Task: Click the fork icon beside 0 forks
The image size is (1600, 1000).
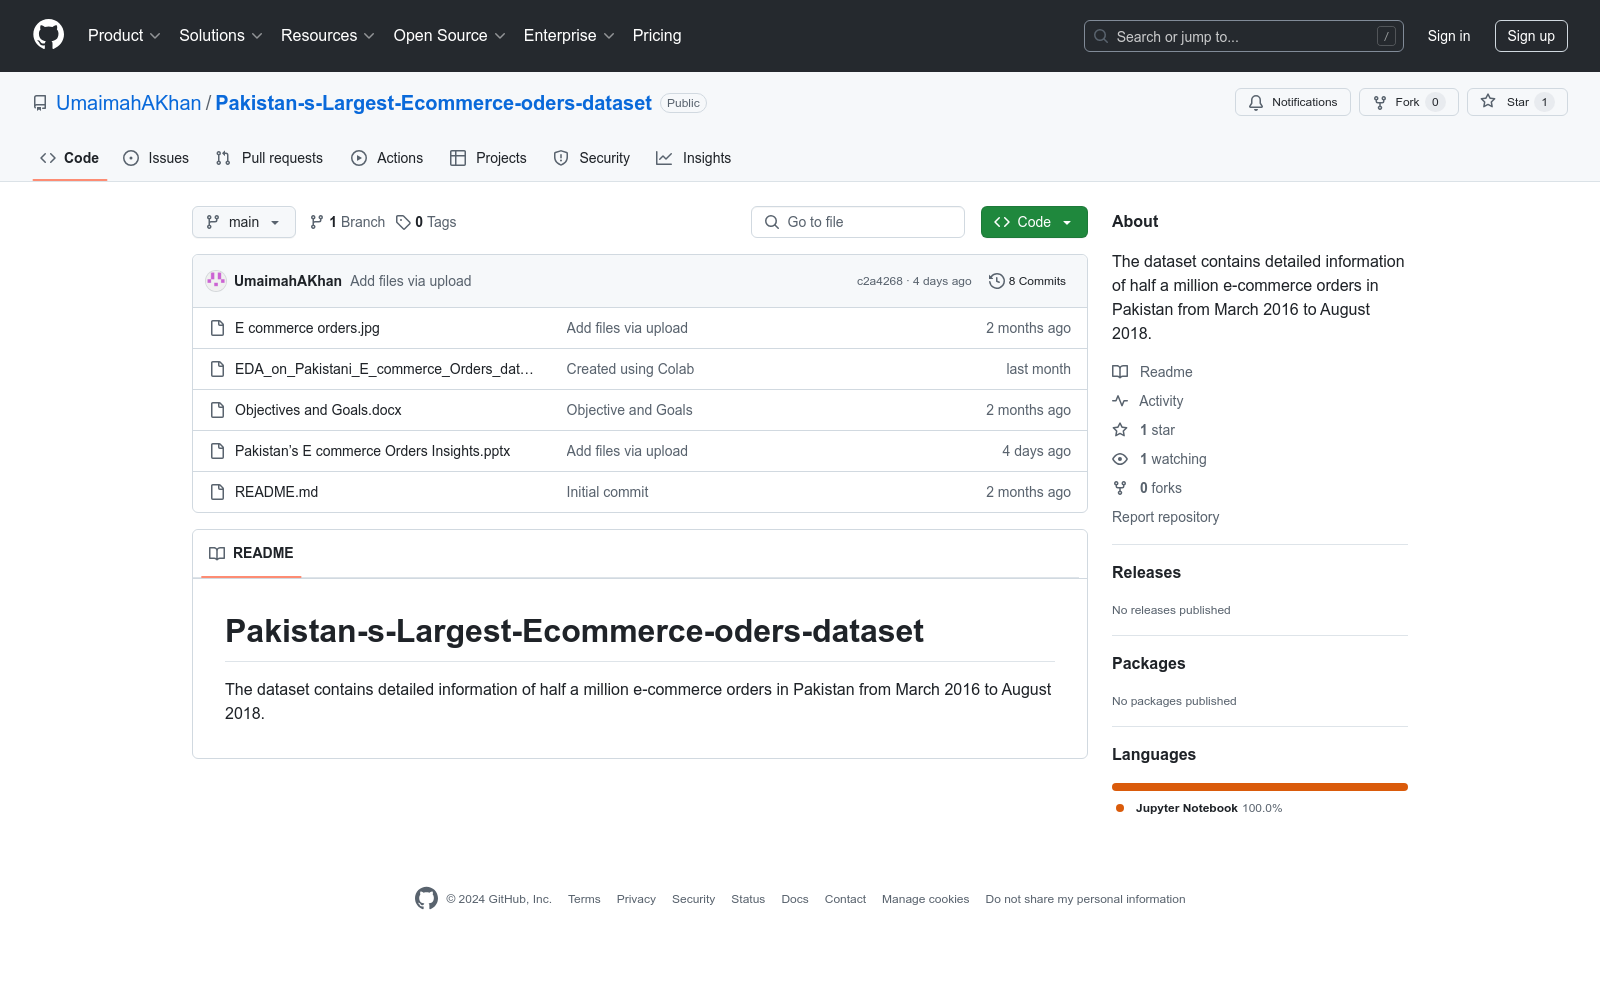Action: pos(1120,488)
